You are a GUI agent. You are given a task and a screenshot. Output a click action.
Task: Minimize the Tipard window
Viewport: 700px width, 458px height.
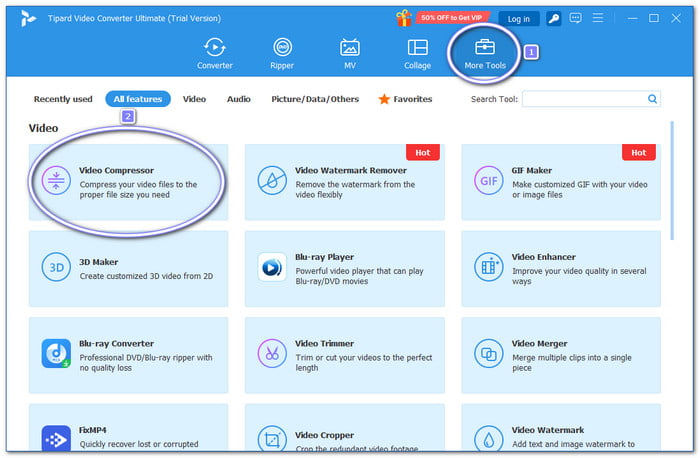point(632,18)
